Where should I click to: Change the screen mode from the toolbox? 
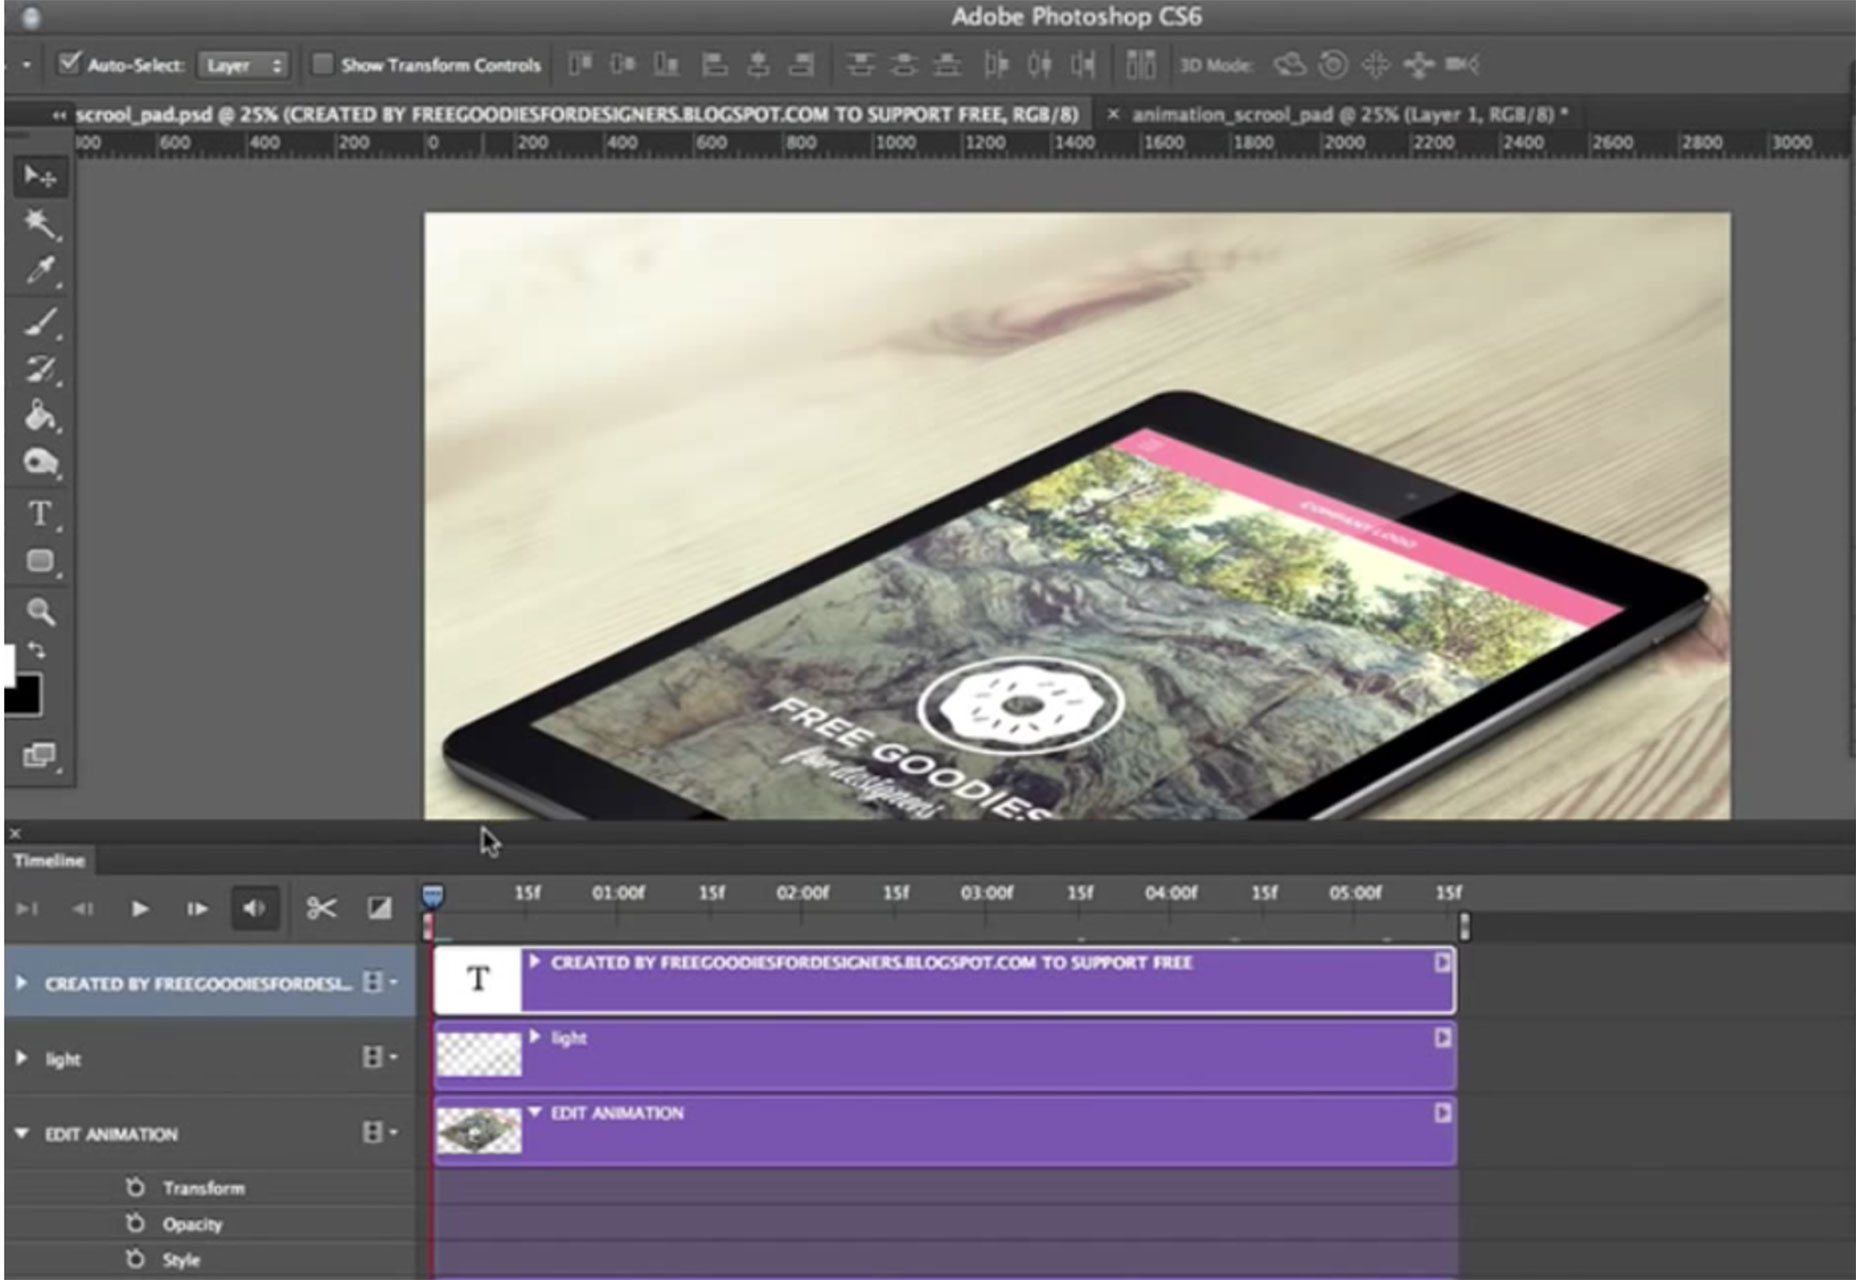pyautogui.click(x=40, y=755)
